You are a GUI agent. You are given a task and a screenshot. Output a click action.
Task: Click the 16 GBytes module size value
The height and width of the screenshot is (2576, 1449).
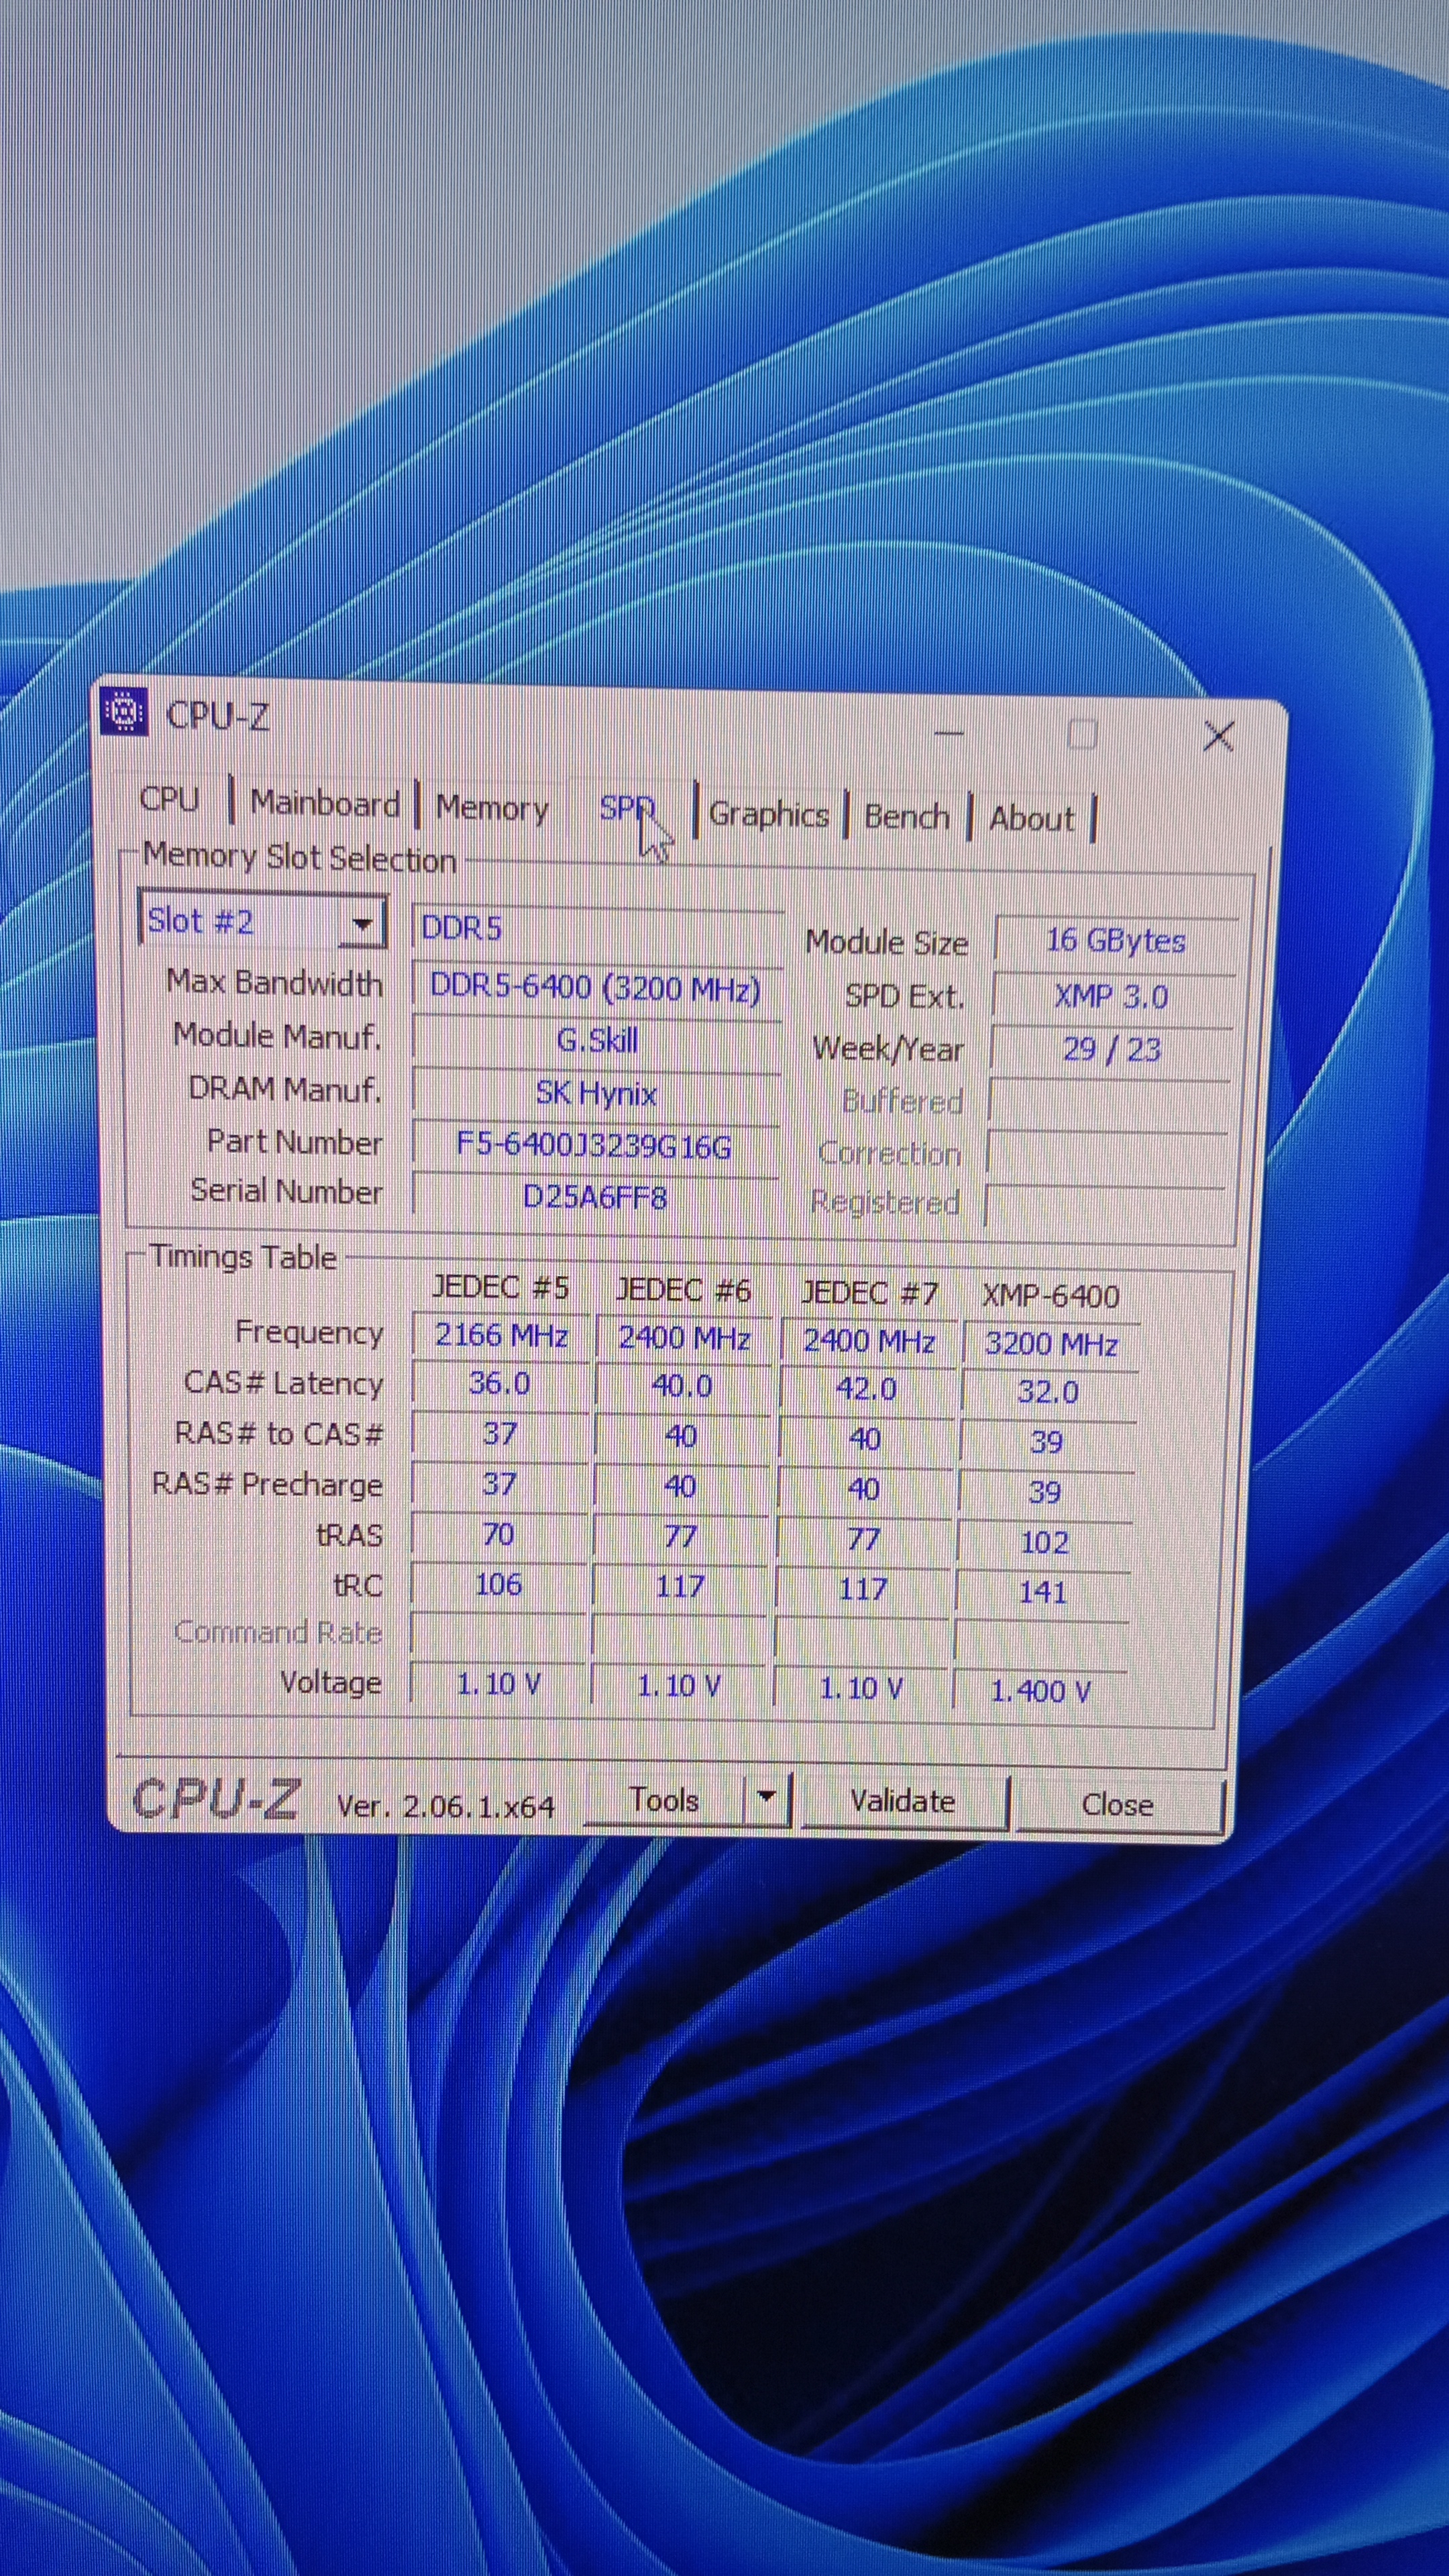[1115, 941]
